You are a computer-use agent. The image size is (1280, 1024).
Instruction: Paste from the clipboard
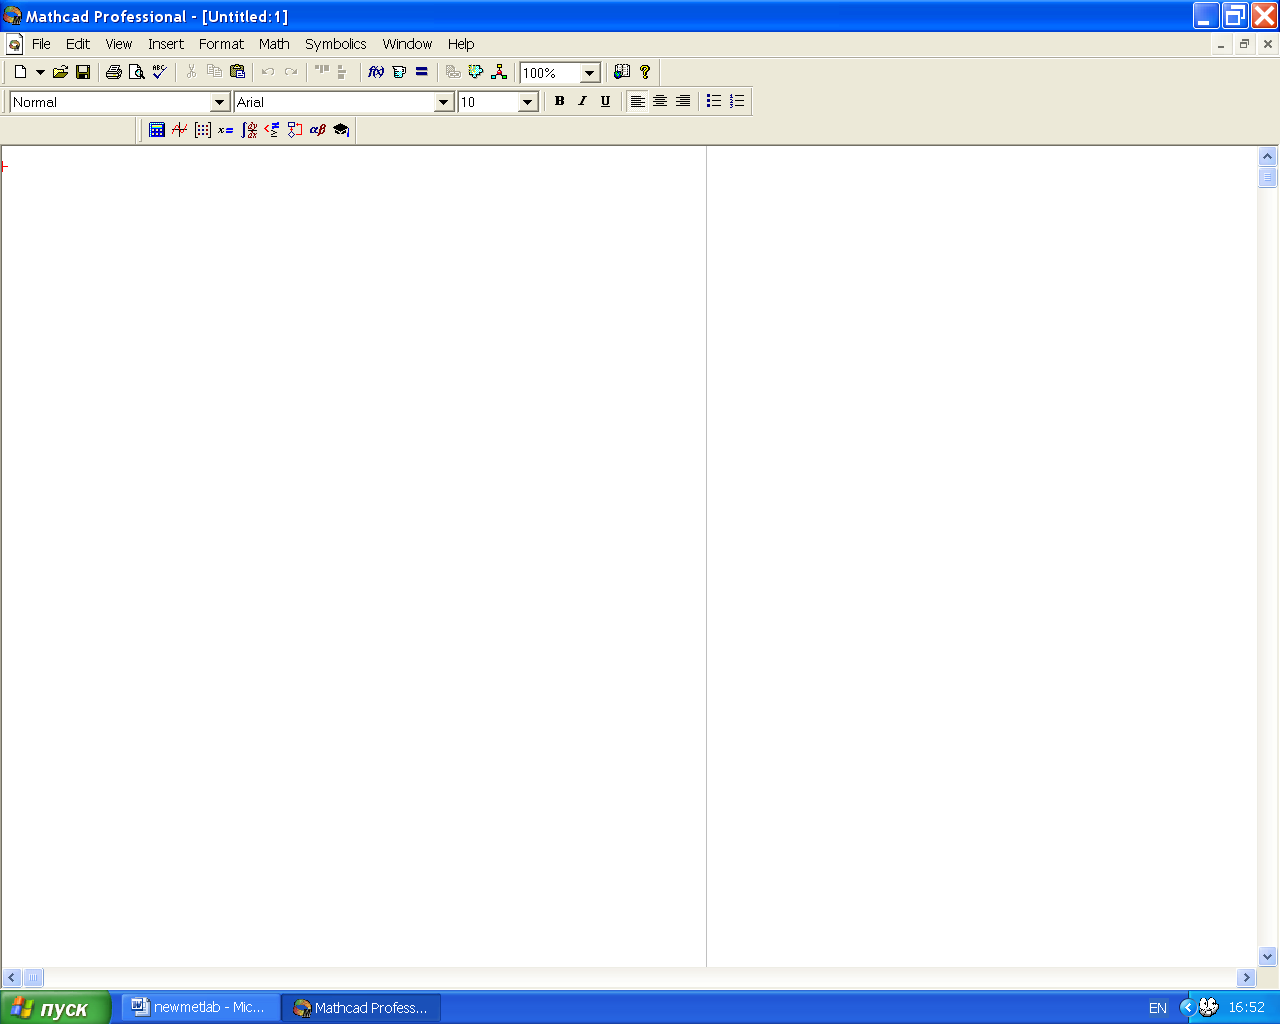click(237, 72)
